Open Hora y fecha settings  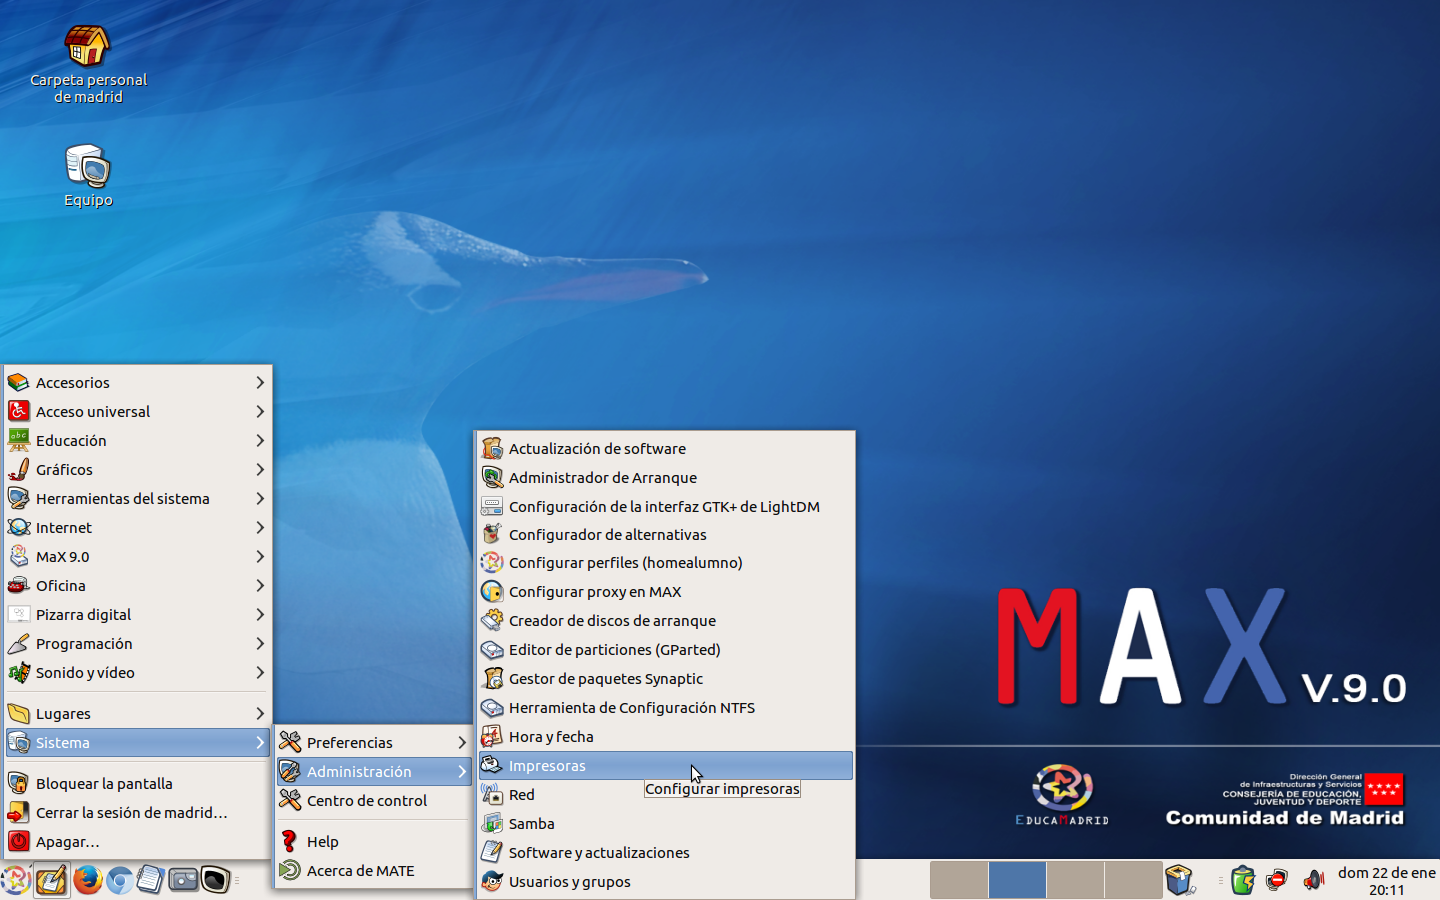pyautogui.click(x=666, y=737)
